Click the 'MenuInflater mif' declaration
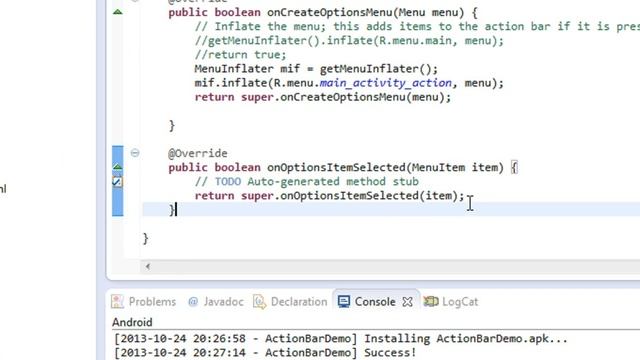 click(x=247, y=69)
